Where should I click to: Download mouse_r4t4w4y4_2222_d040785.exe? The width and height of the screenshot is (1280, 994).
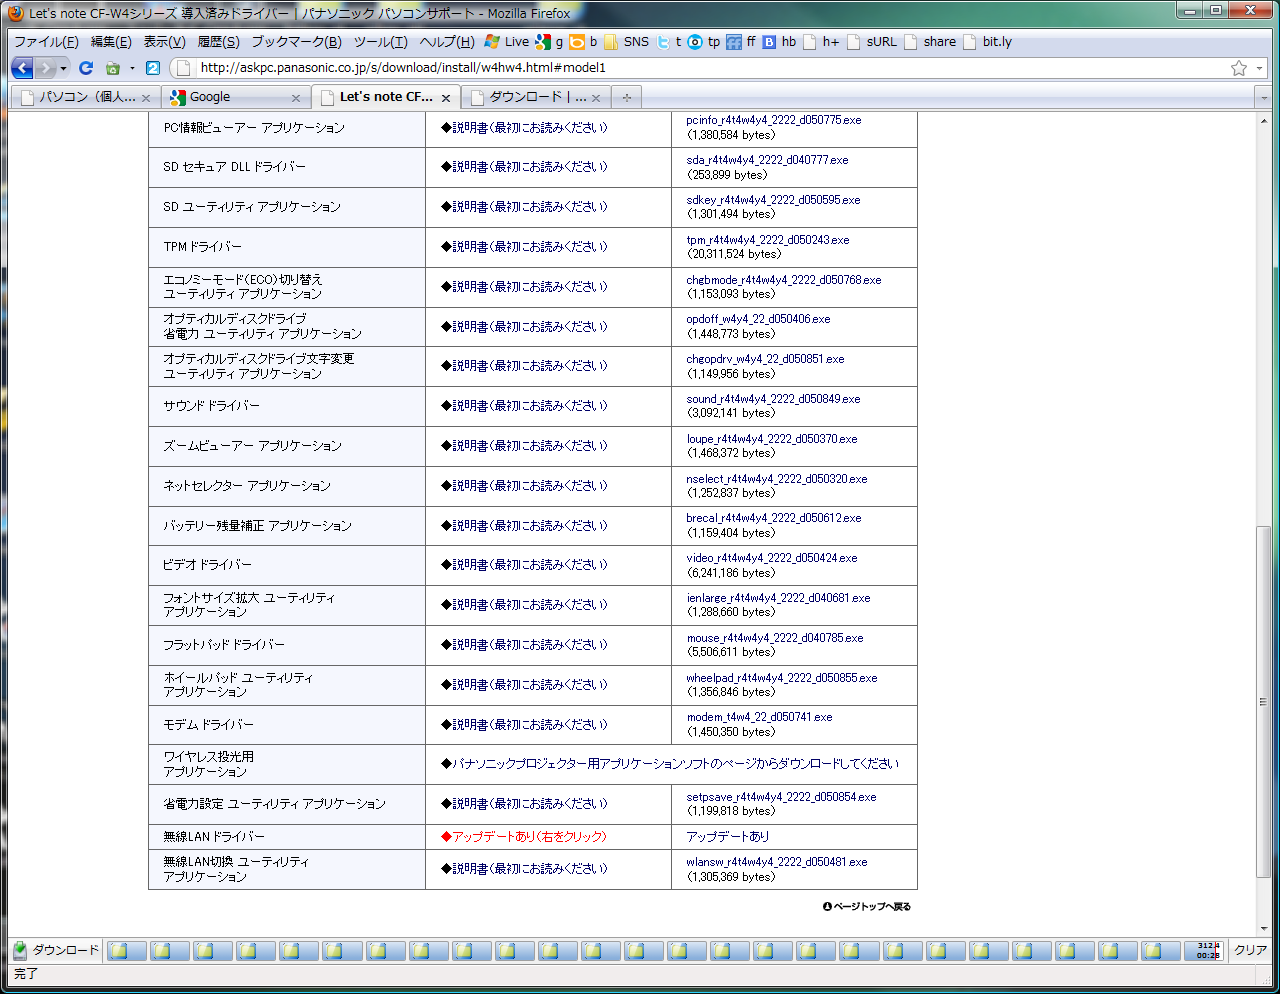click(x=775, y=638)
